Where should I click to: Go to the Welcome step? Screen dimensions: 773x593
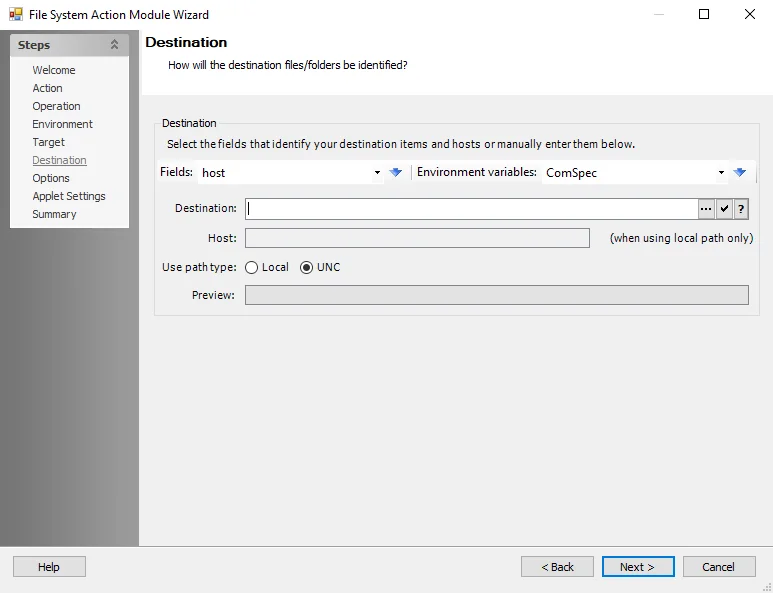(54, 70)
